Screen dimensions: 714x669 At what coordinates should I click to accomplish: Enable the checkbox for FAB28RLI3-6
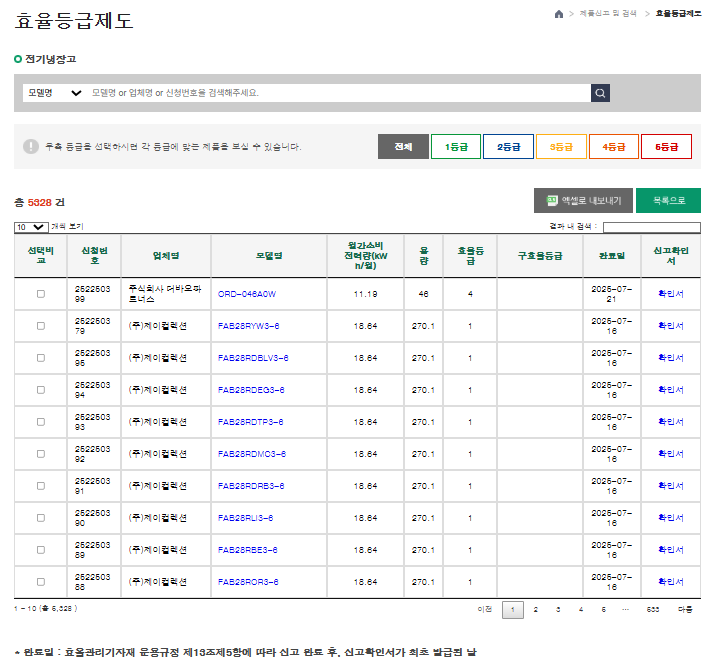click(x=41, y=518)
